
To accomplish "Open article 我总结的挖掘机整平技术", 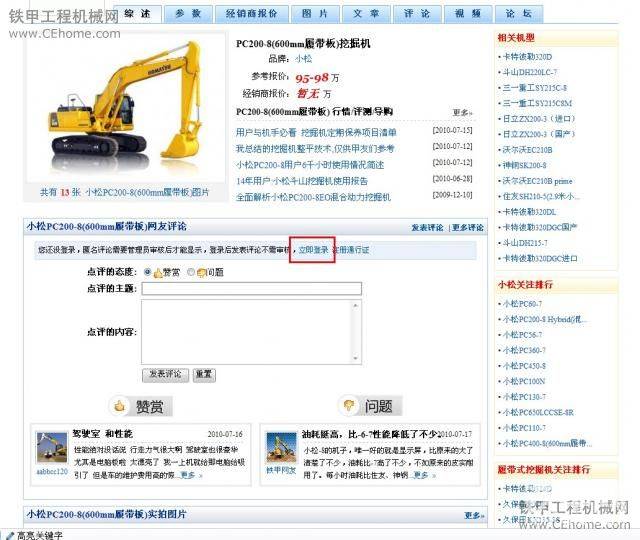I will point(315,149).
